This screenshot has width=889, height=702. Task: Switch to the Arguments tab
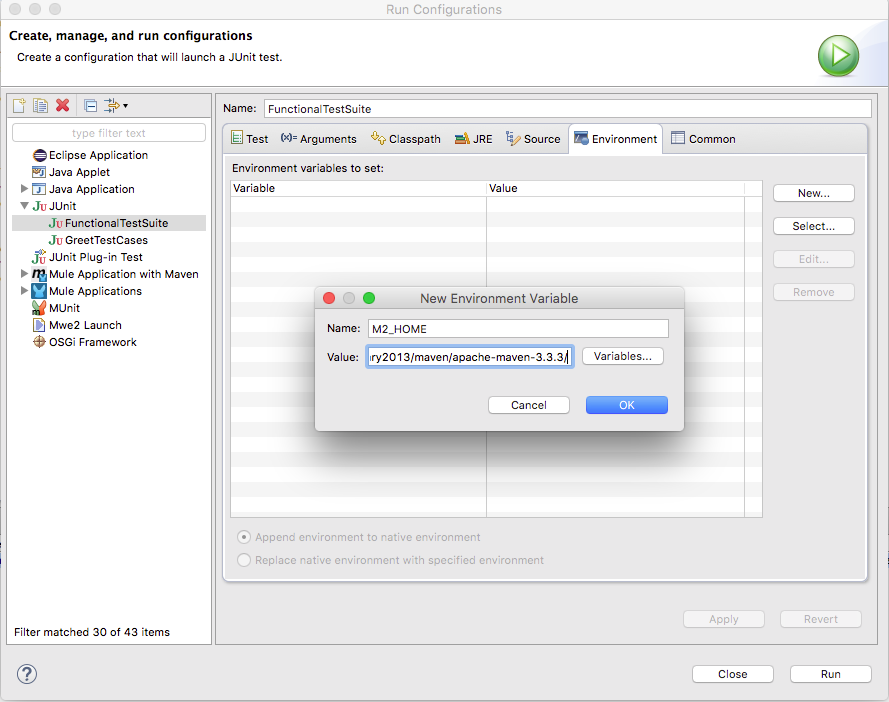(x=319, y=139)
